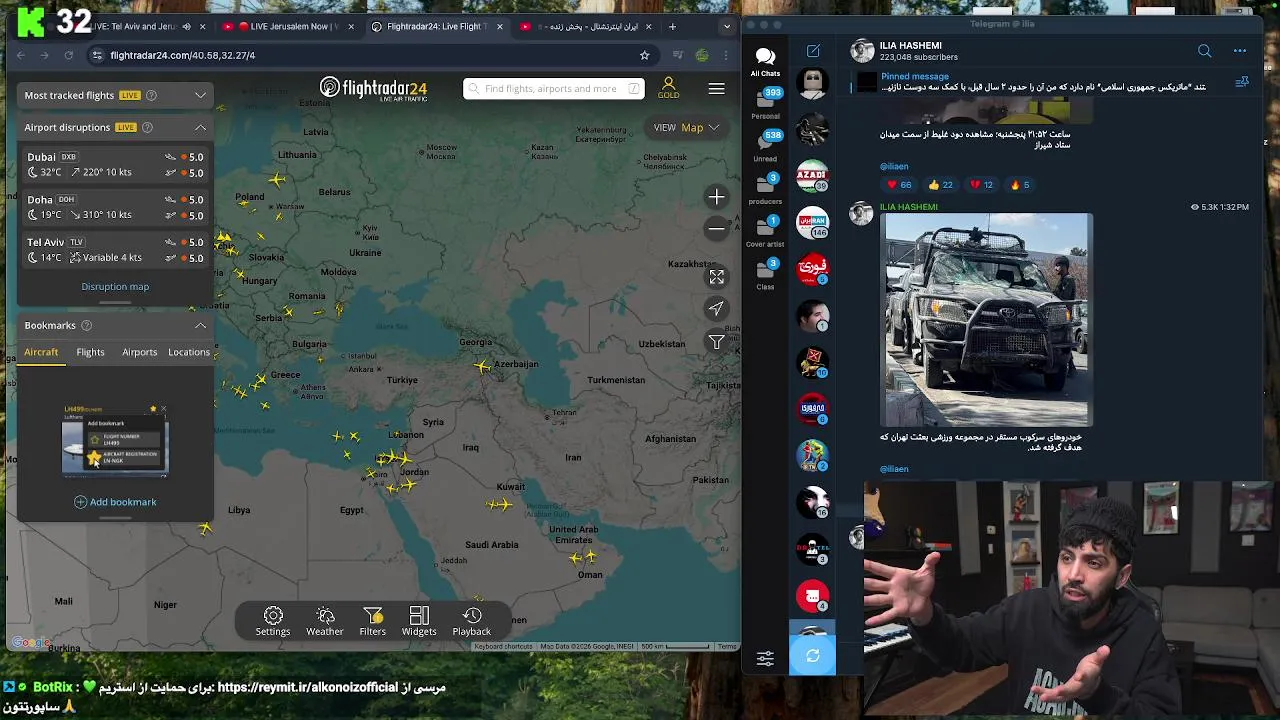Switch to the Locations bookmarks tab
Viewport: 1280px width, 720px height.
[189, 352]
